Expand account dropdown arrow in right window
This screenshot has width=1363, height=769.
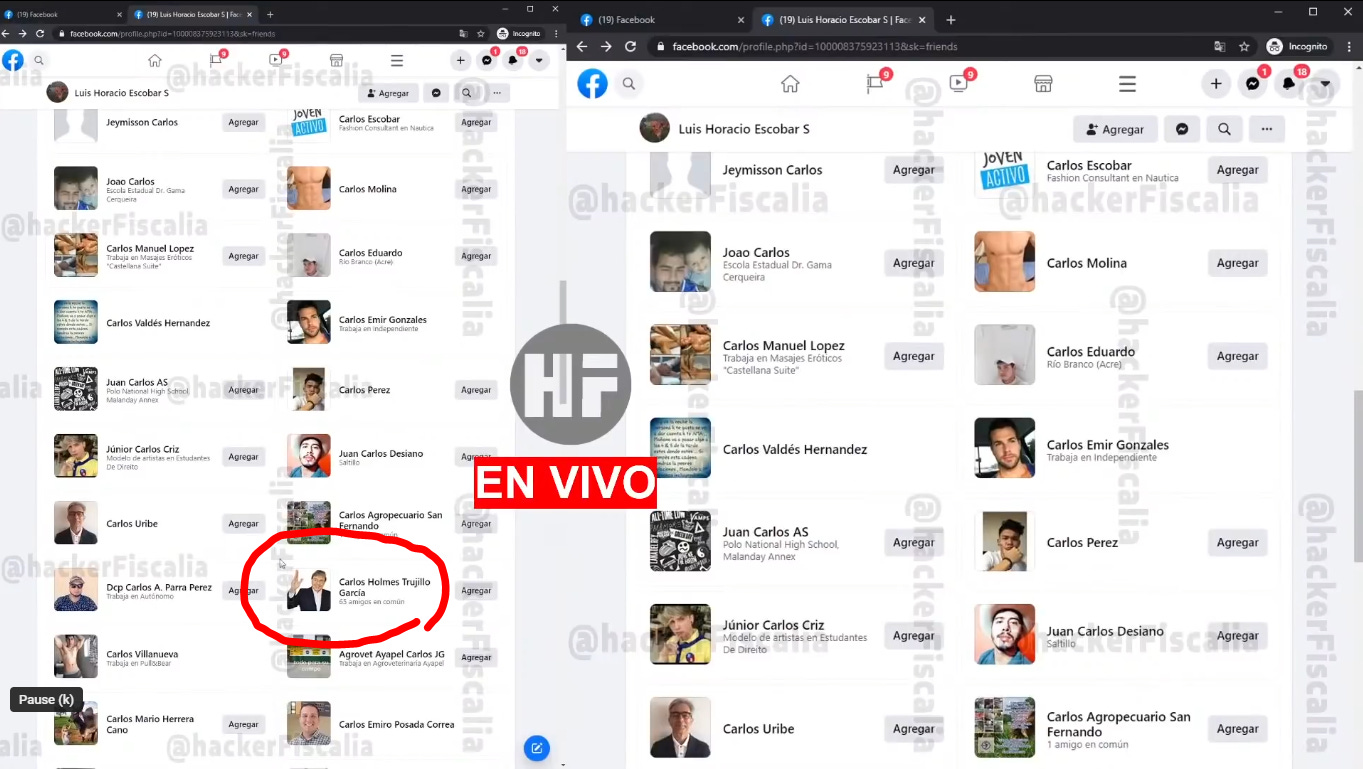click(x=1325, y=84)
